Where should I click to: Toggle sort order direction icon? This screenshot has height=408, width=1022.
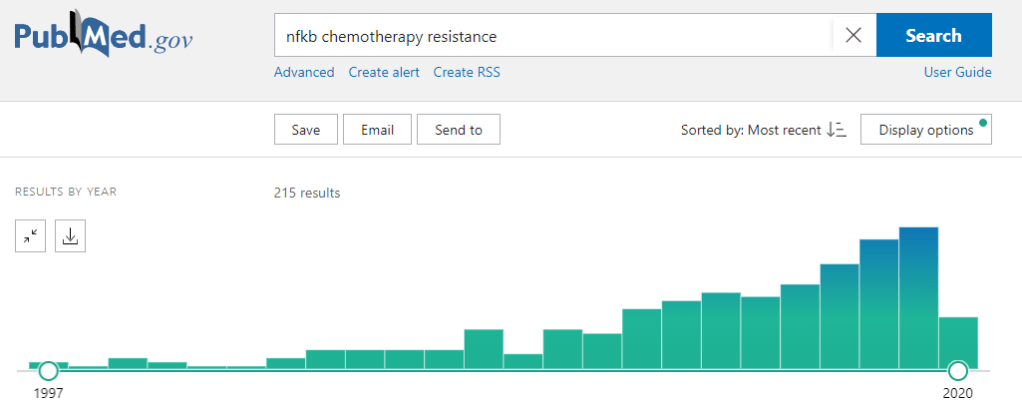click(x=837, y=130)
